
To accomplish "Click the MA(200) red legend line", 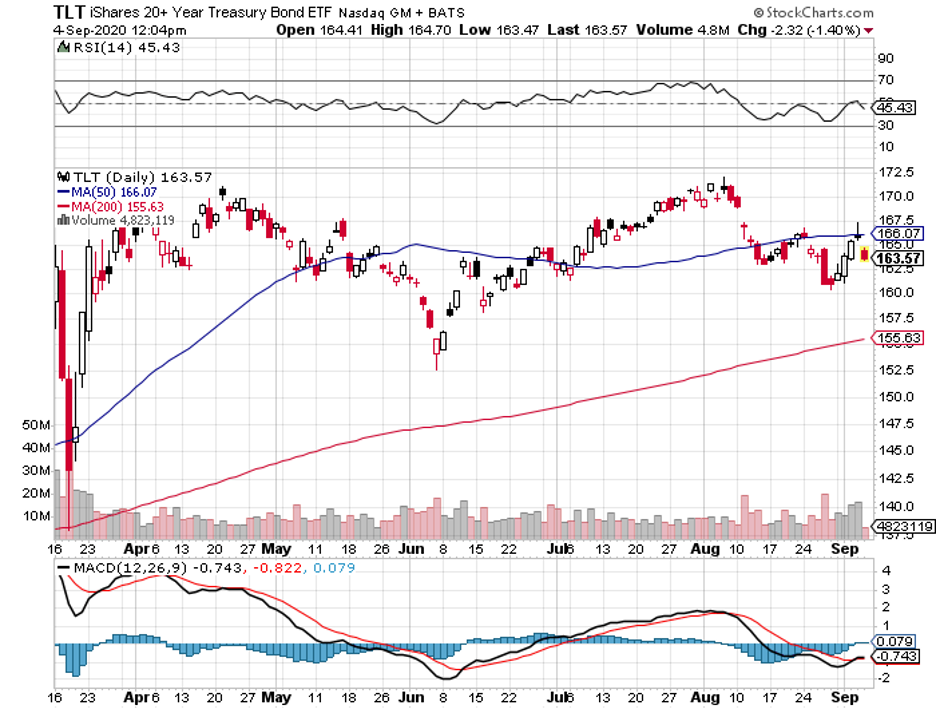I will (63, 207).
